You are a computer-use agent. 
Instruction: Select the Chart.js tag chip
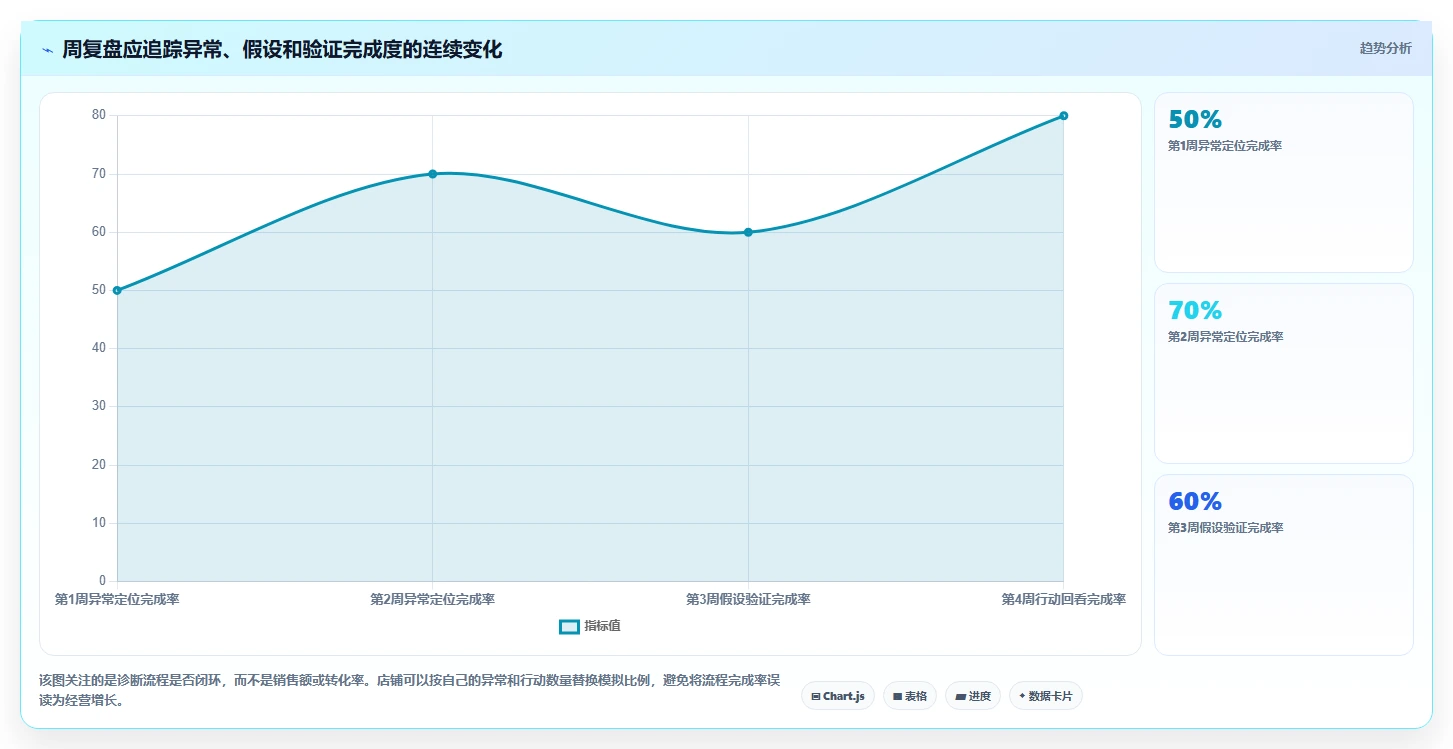pos(838,696)
